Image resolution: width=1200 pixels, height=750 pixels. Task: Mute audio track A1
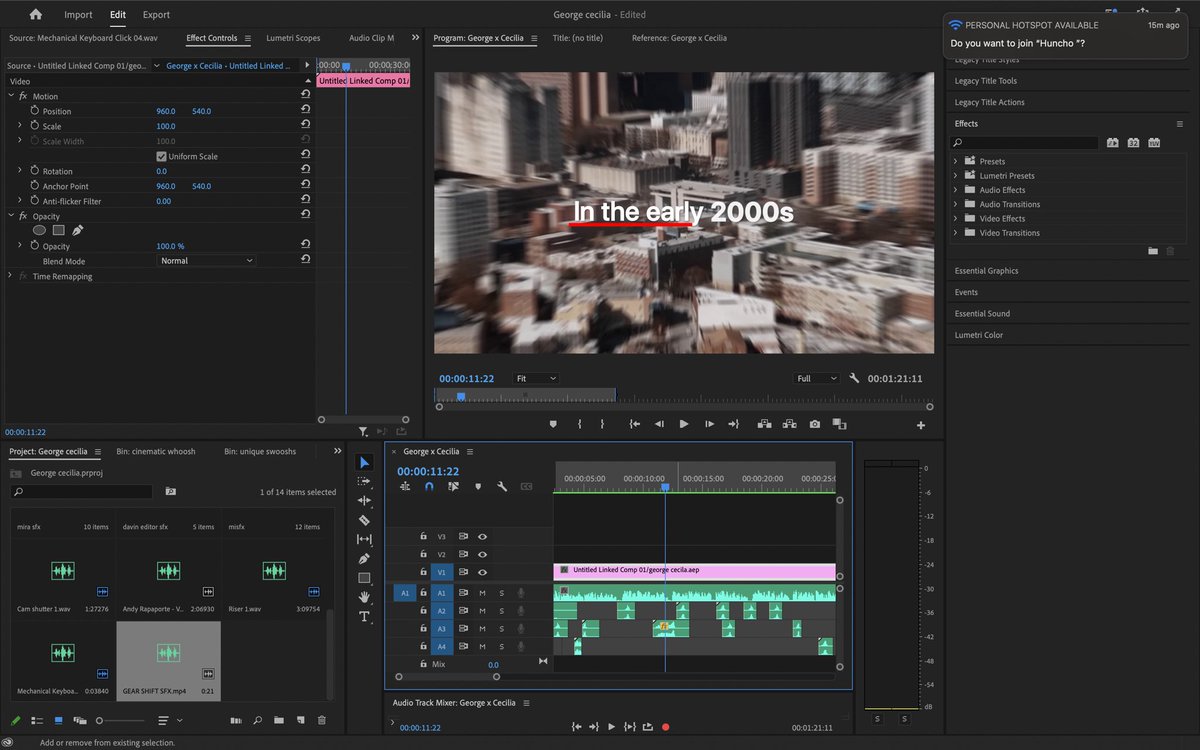click(x=483, y=593)
